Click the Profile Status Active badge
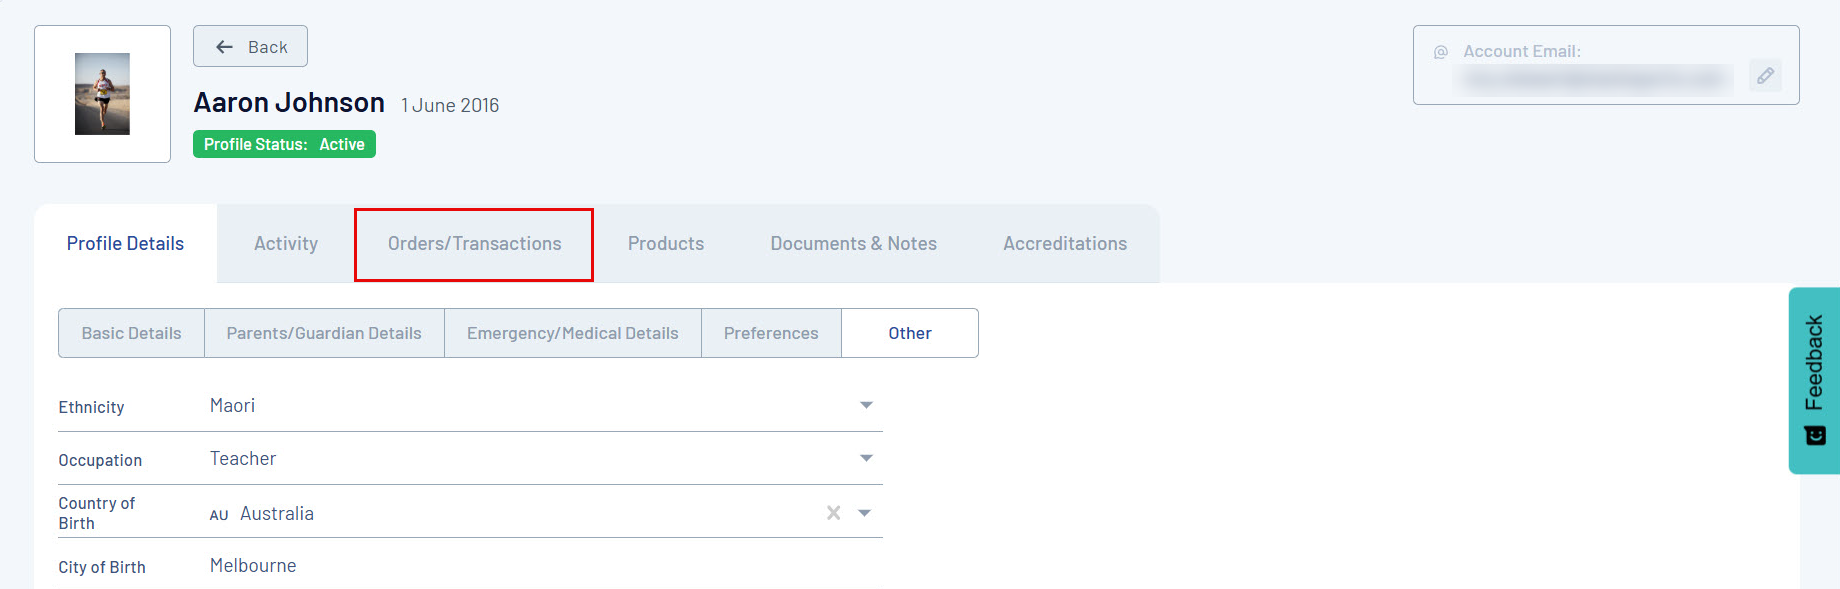The width and height of the screenshot is (1840, 589). tap(284, 145)
